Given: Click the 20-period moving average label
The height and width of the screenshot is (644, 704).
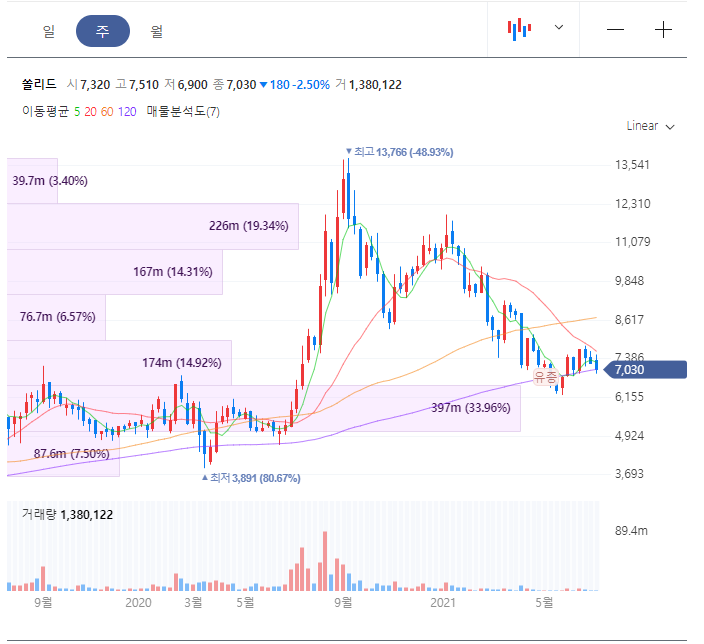Looking at the screenshot, I should (90, 112).
